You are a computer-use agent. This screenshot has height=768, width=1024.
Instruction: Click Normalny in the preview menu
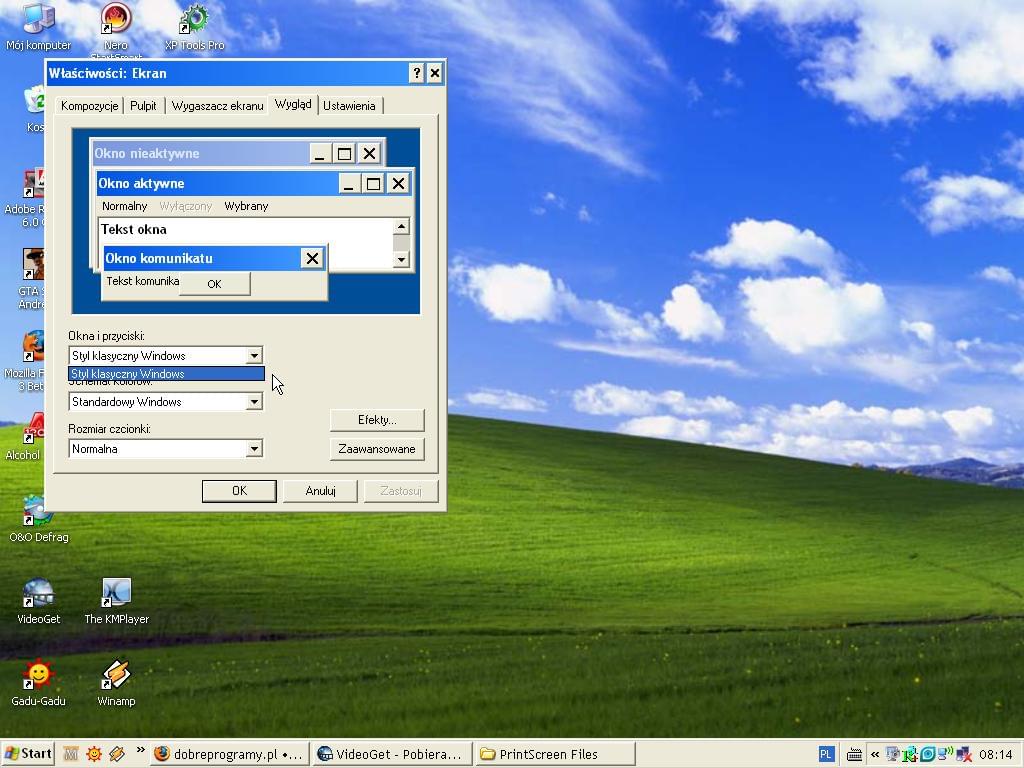125,206
